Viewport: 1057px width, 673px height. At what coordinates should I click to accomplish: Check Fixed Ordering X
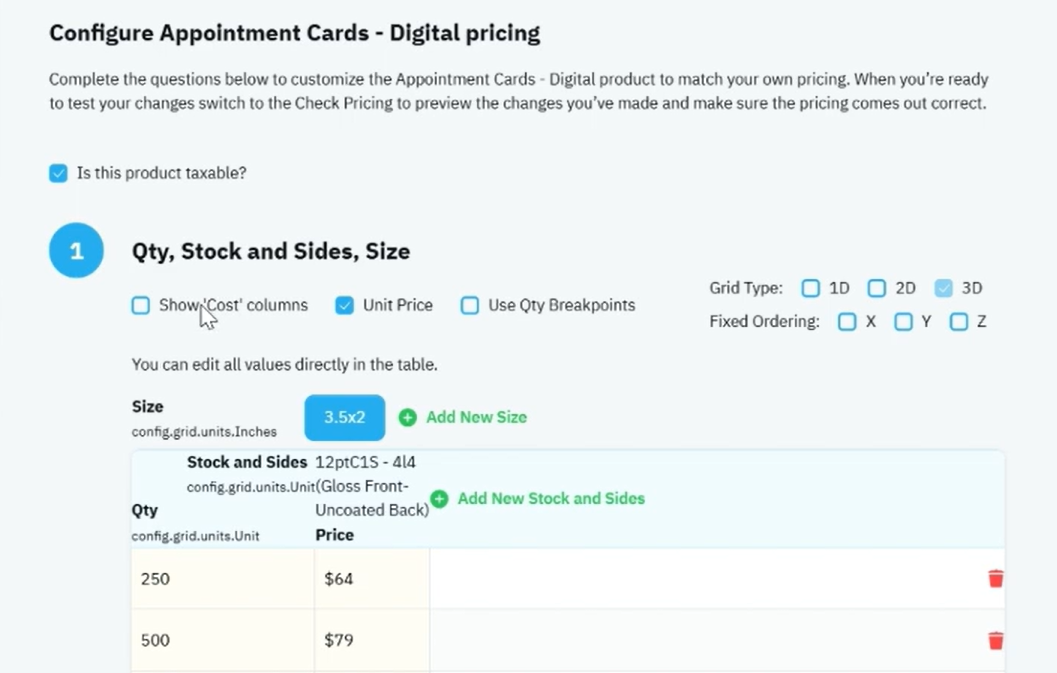847,322
